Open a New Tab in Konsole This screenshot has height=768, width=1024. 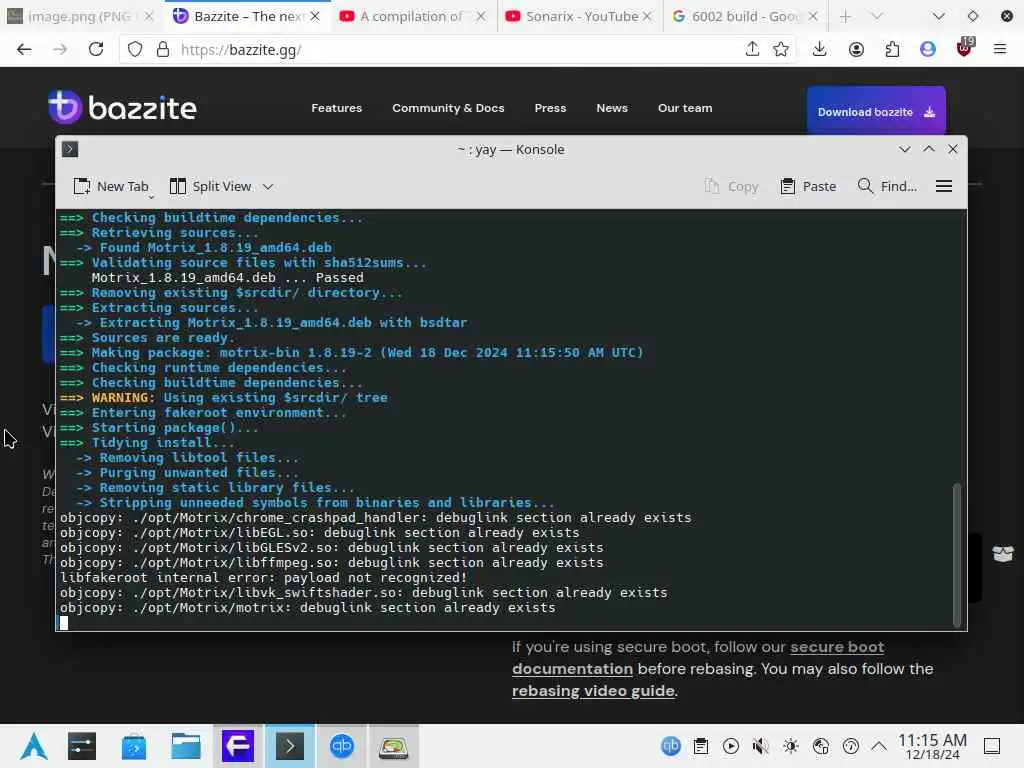click(112, 187)
